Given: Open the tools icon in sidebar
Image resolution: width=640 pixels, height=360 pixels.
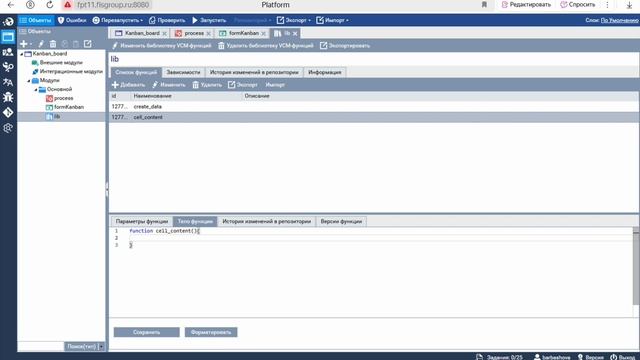Looking at the screenshot, I should tap(8, 67).
